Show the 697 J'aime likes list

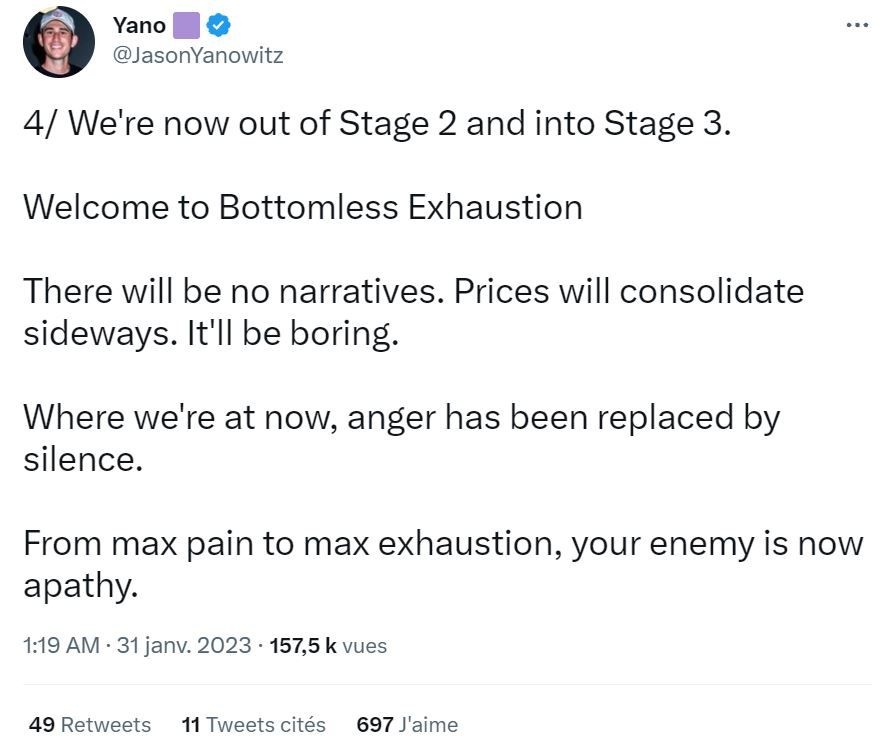click(x=407, y=725)
